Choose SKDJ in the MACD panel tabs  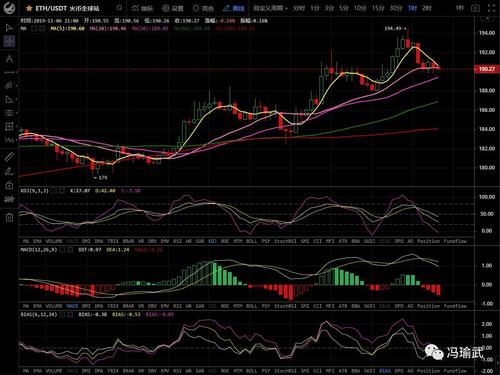click(x=369, y=306)
